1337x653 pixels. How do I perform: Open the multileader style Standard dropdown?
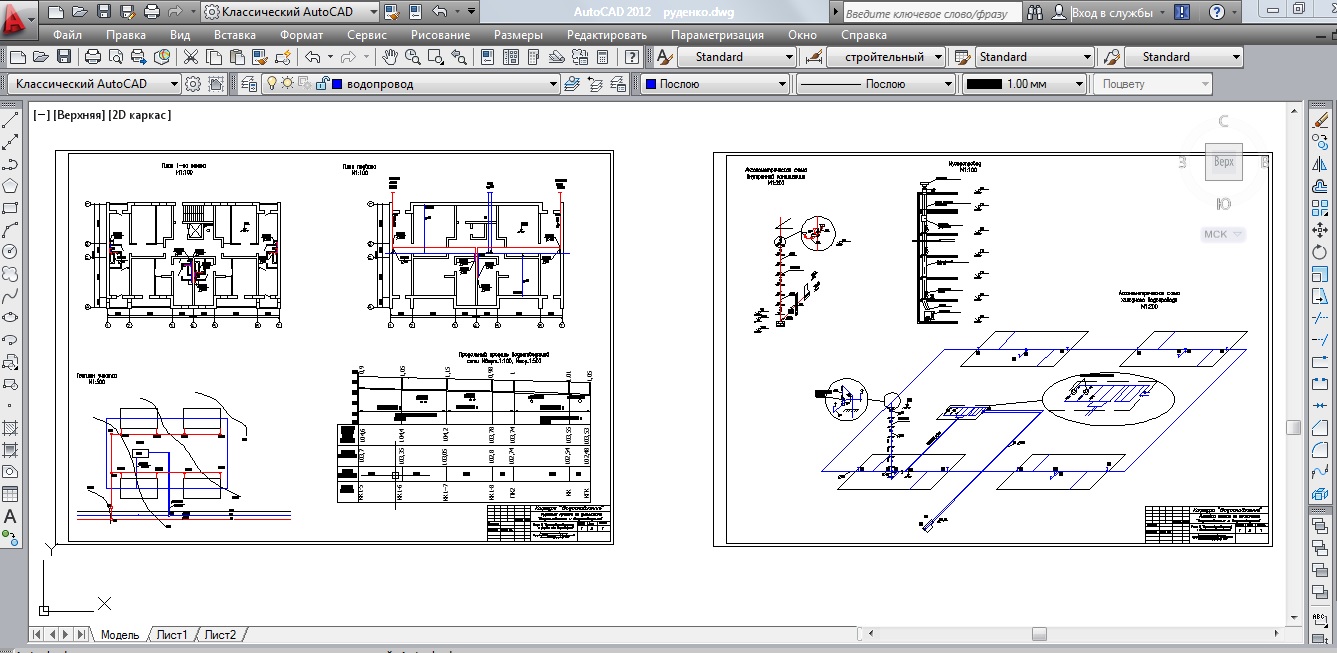click(1183, 57)
